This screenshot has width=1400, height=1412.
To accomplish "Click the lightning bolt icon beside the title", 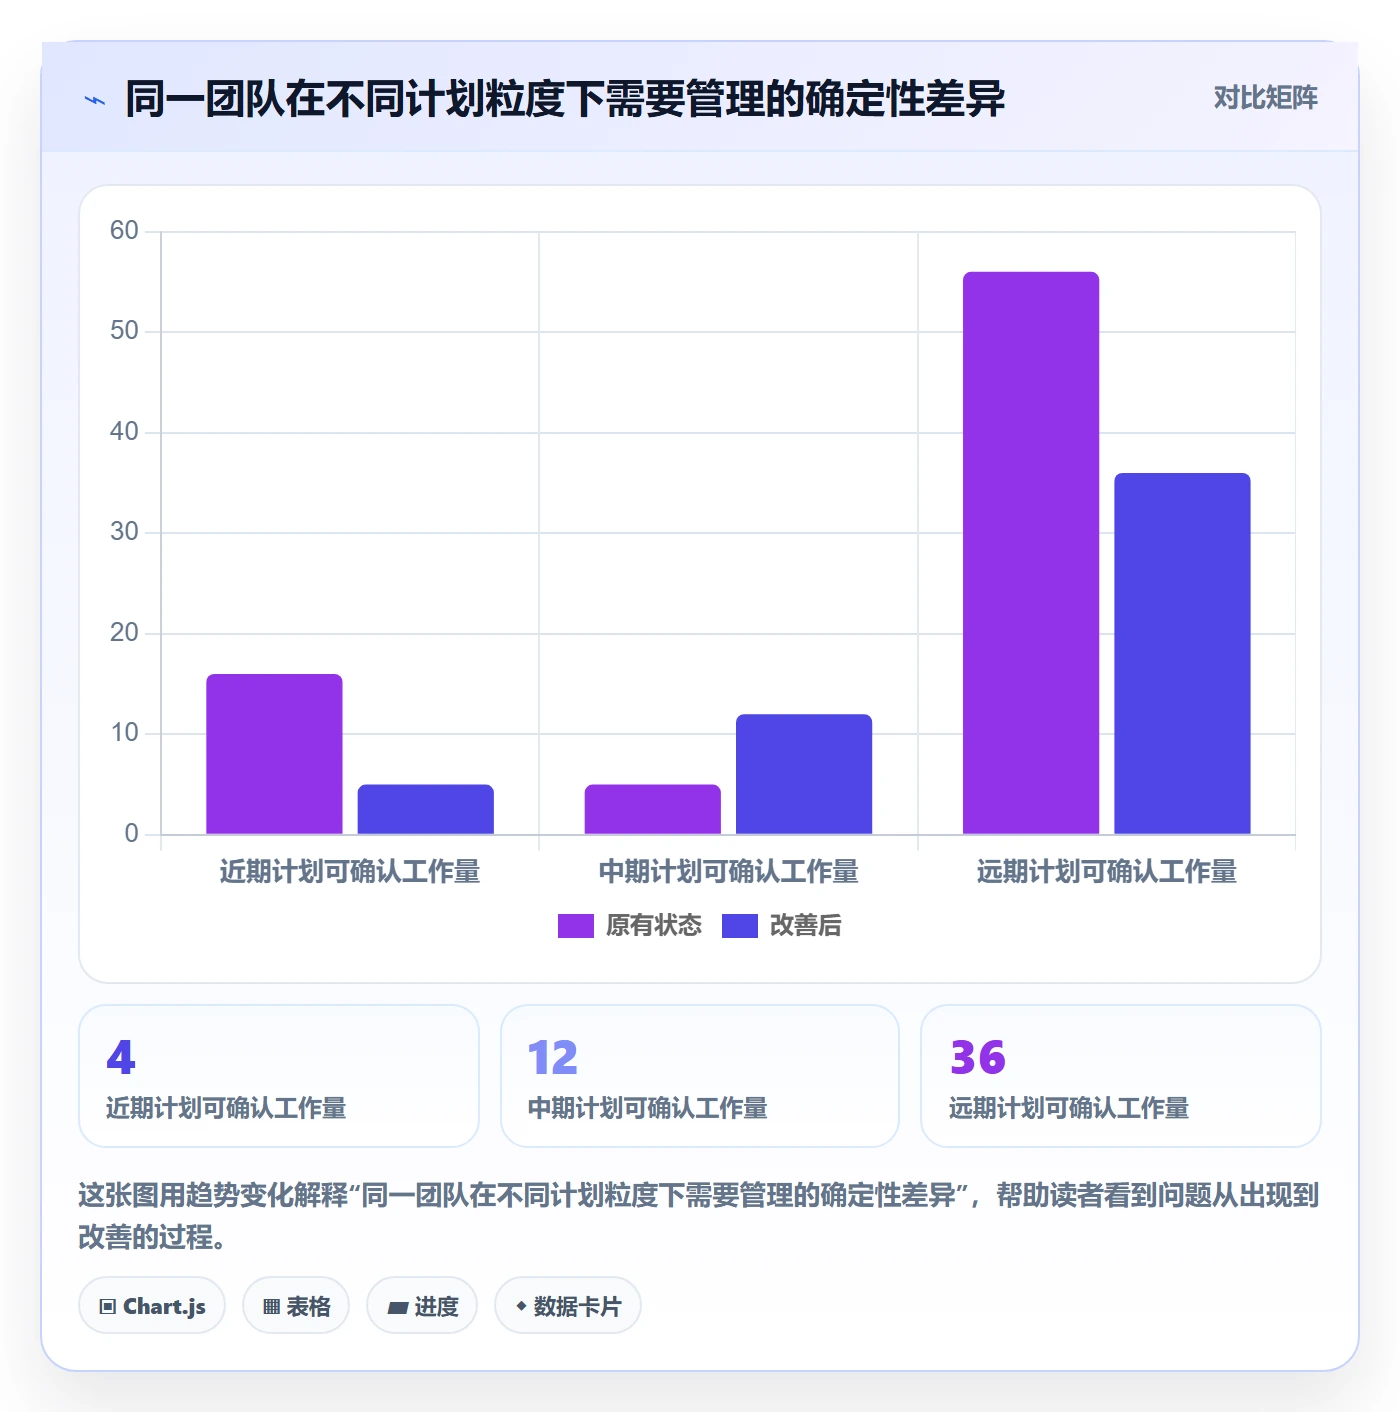I will (x=95, y=100).
